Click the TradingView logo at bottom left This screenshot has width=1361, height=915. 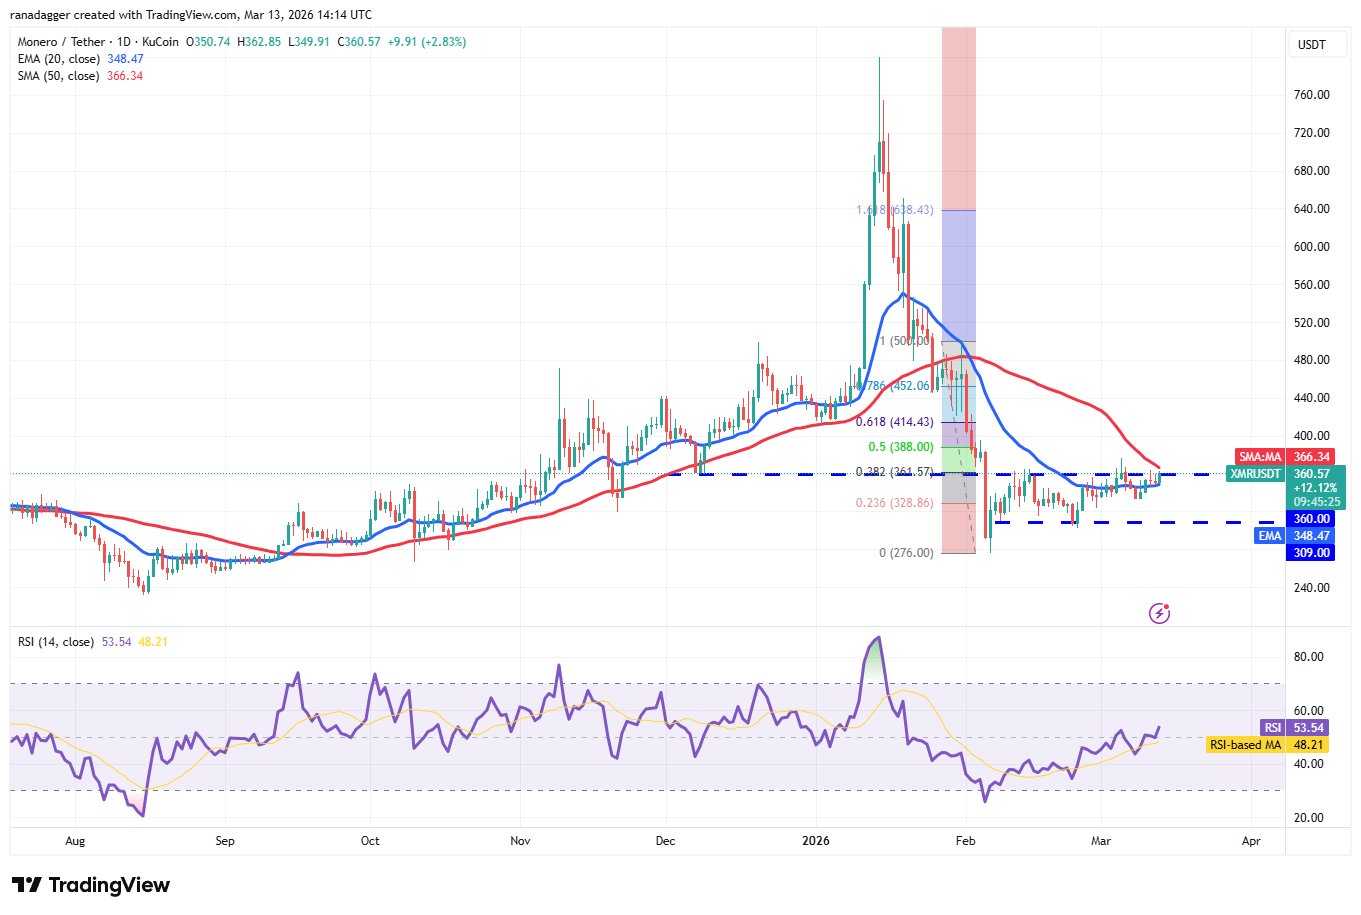(x=91, y=885)
